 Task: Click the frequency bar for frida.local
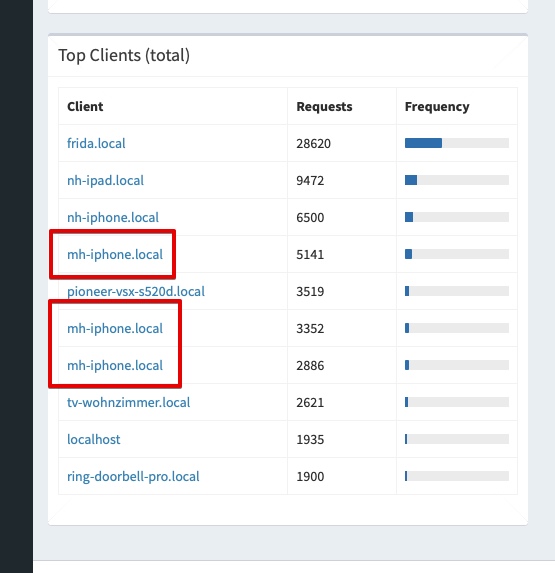457,143
